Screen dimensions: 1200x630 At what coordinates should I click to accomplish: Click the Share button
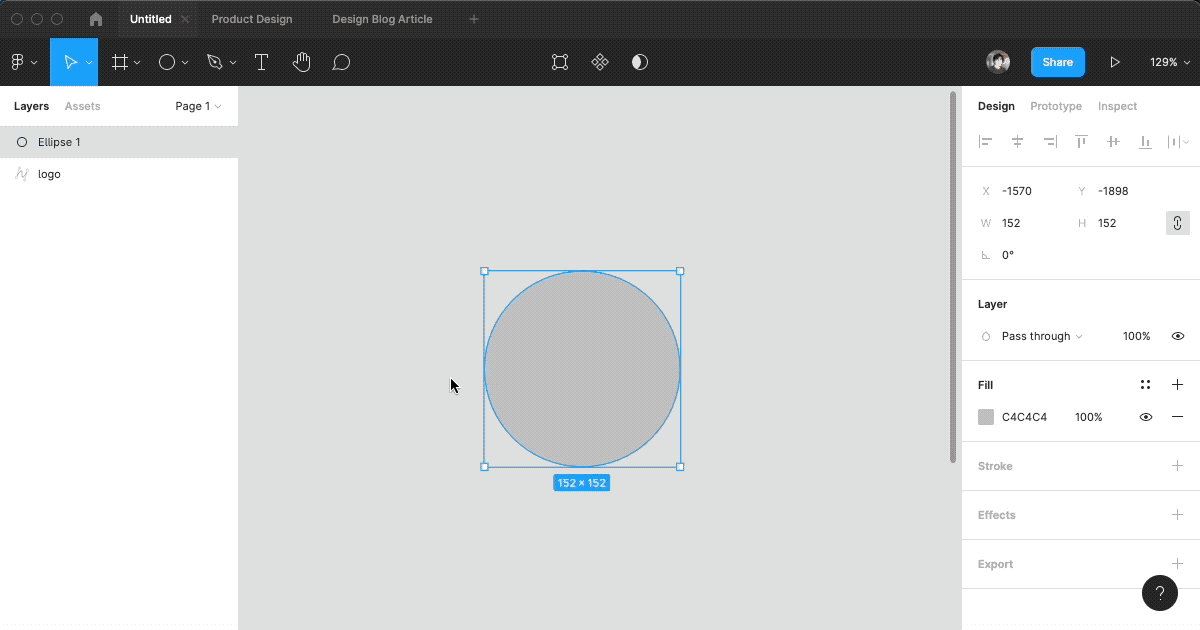tap(1057, 62)
